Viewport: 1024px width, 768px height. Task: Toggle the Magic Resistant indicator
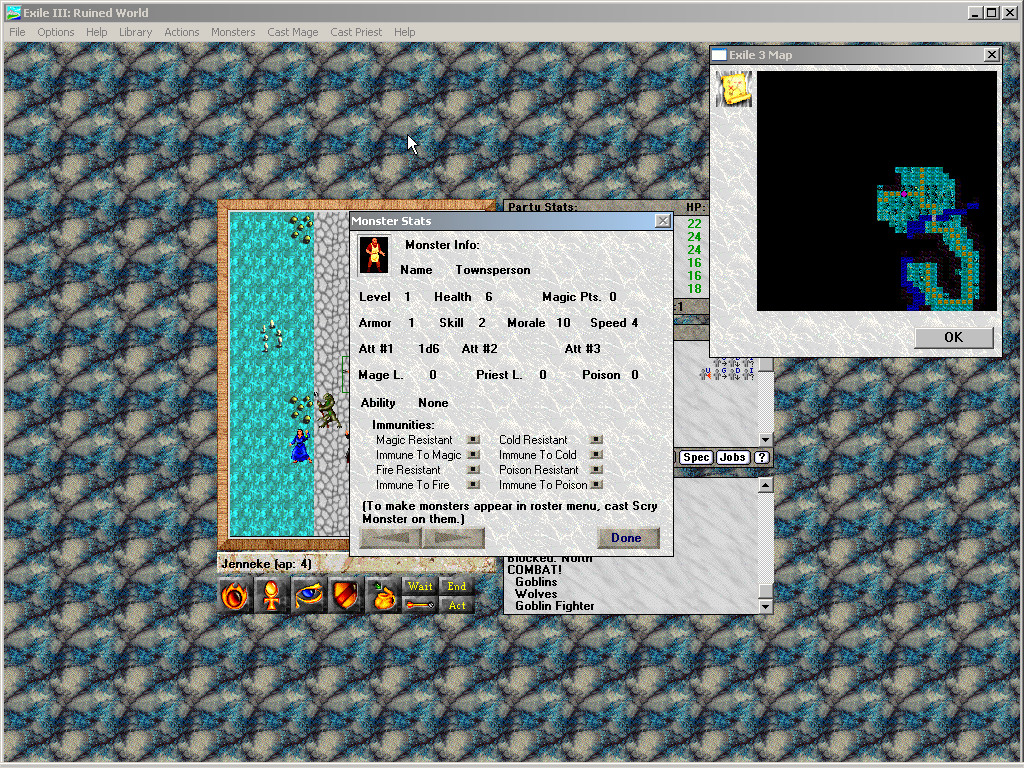(x=473, y=440)
